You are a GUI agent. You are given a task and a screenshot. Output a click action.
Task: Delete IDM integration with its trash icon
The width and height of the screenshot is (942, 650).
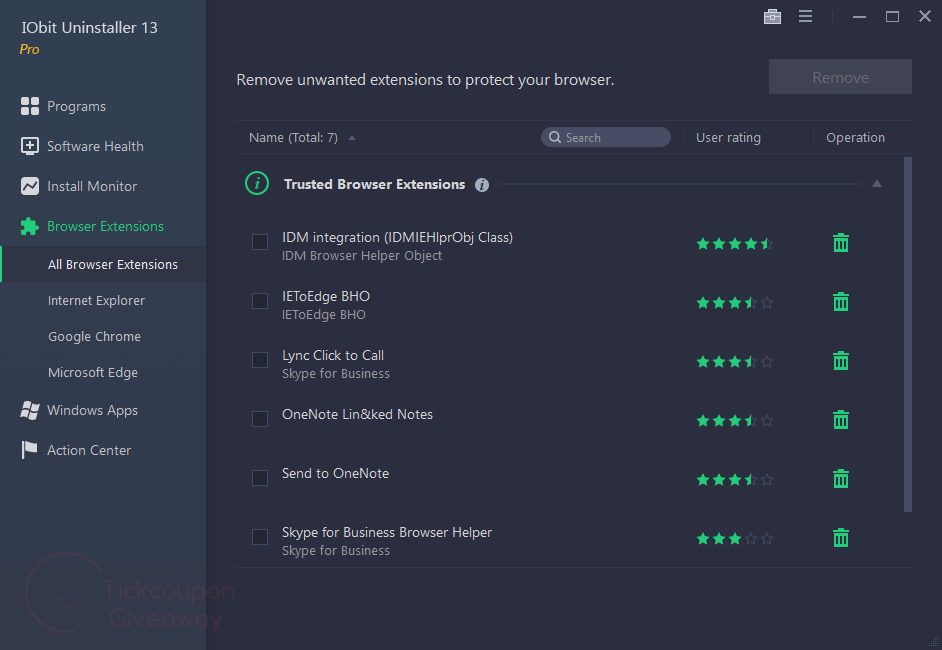pos(840,243)
